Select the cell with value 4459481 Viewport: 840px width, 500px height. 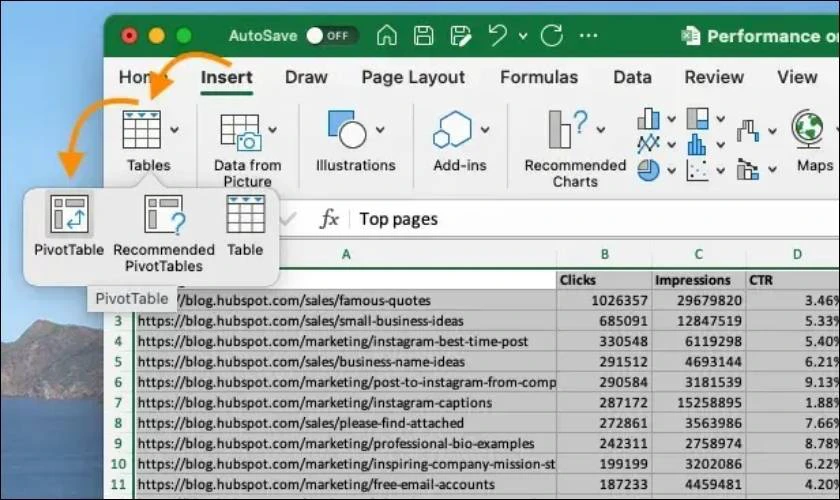tap(699, 484)
